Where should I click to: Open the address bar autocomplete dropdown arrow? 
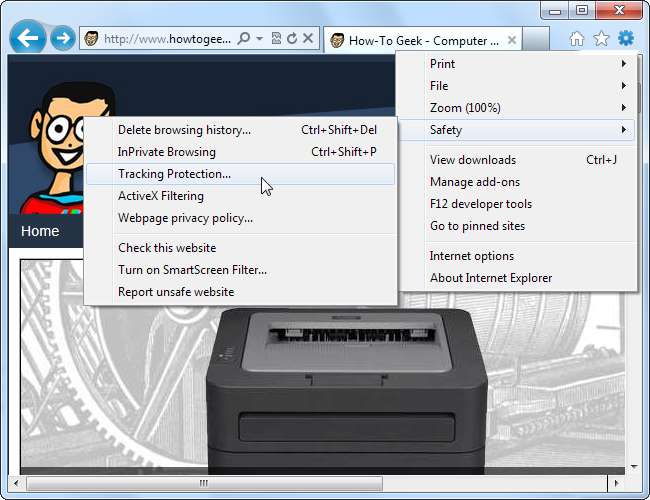(260, 39)
